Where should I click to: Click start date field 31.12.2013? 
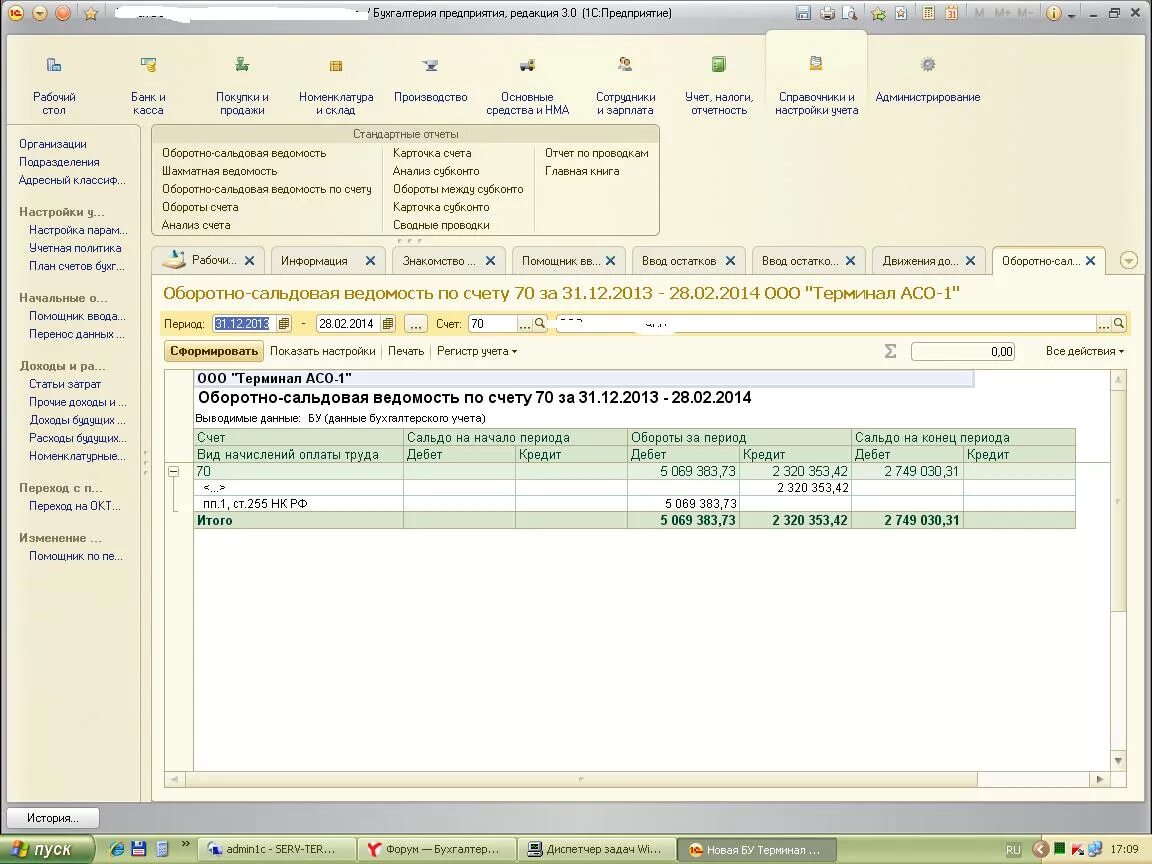pyautogui.click(x=244, y=323)
